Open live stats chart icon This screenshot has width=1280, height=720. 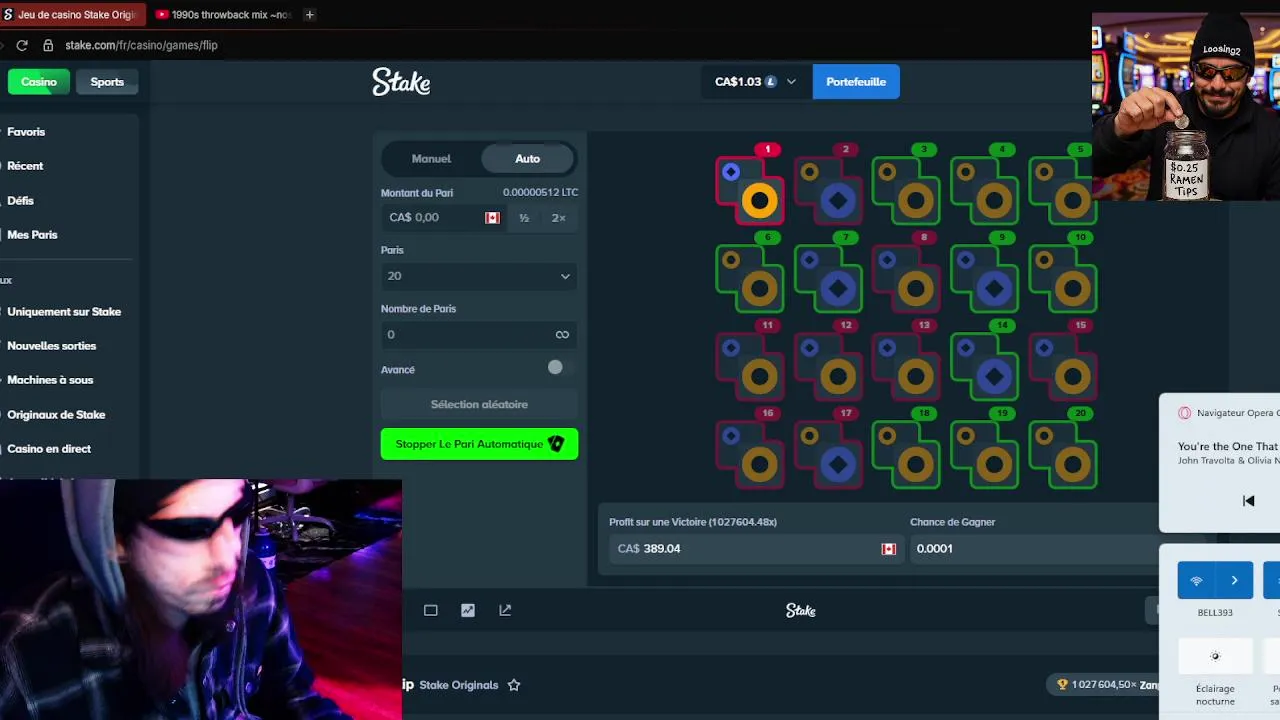click(x=468, y=610)
